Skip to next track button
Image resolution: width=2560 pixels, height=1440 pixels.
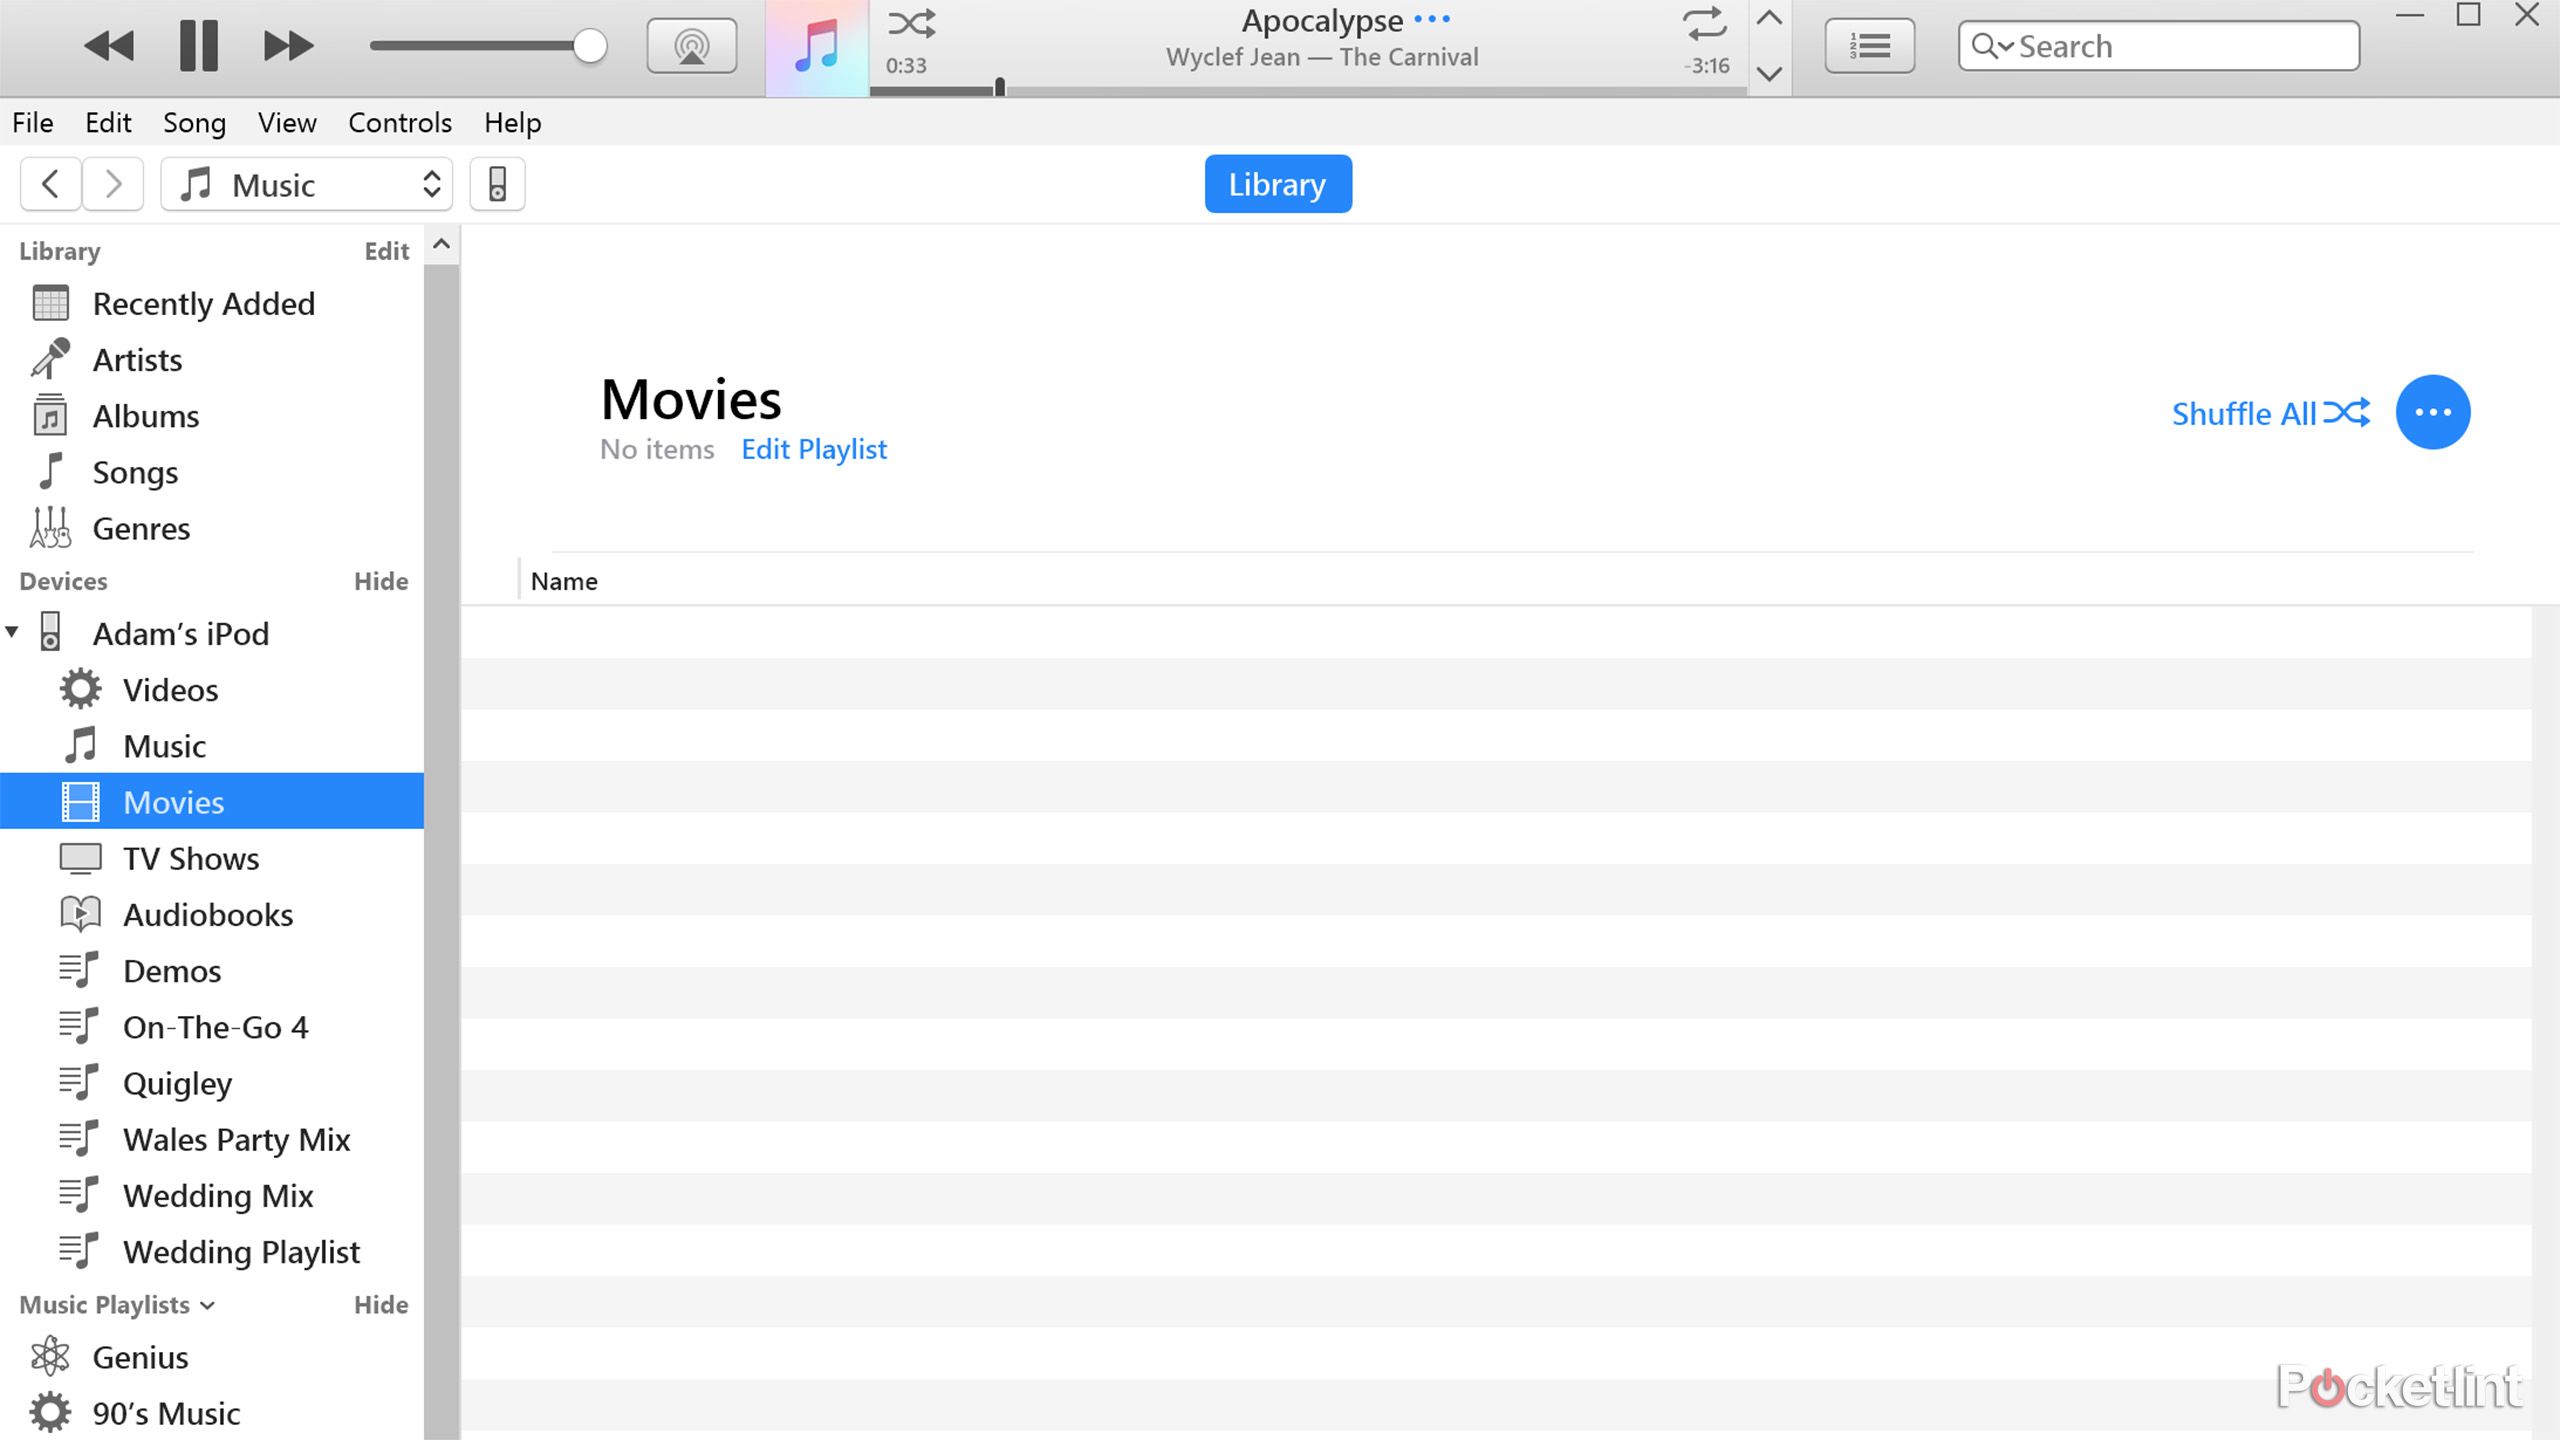point(288,46)
